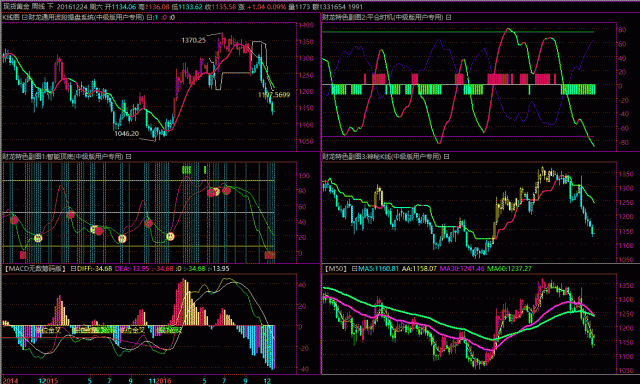Screen dimensions: 640x384
Task: Click the narrow green bar marker above level 100
Action: [x=205, y=170]
